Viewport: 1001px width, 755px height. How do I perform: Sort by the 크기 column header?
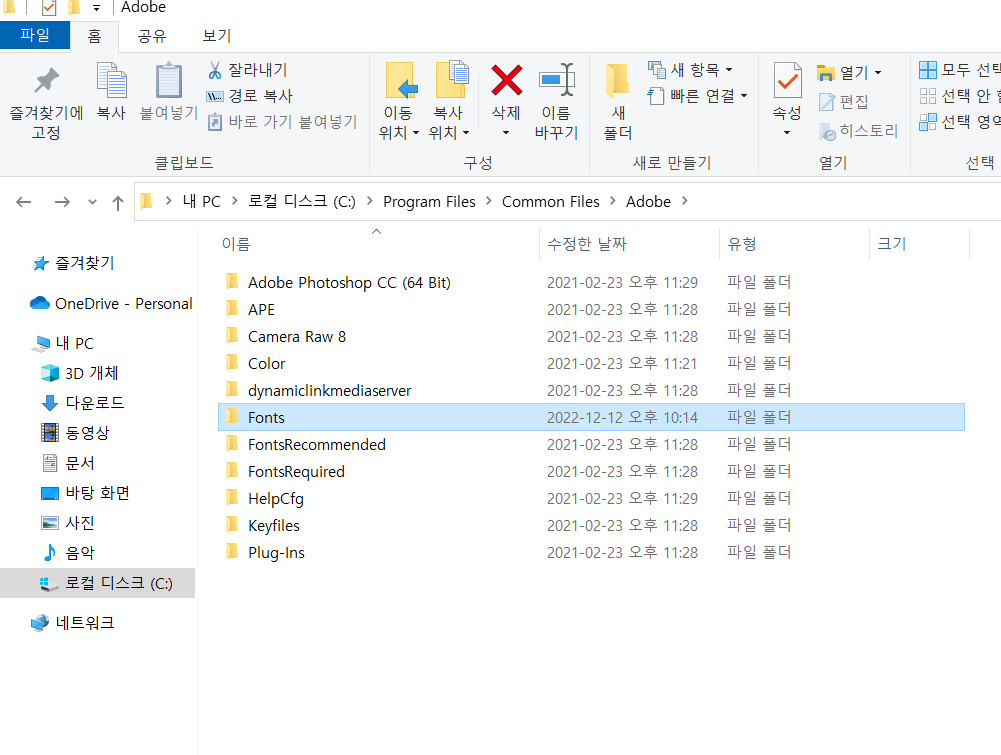(x=919, y=244)
